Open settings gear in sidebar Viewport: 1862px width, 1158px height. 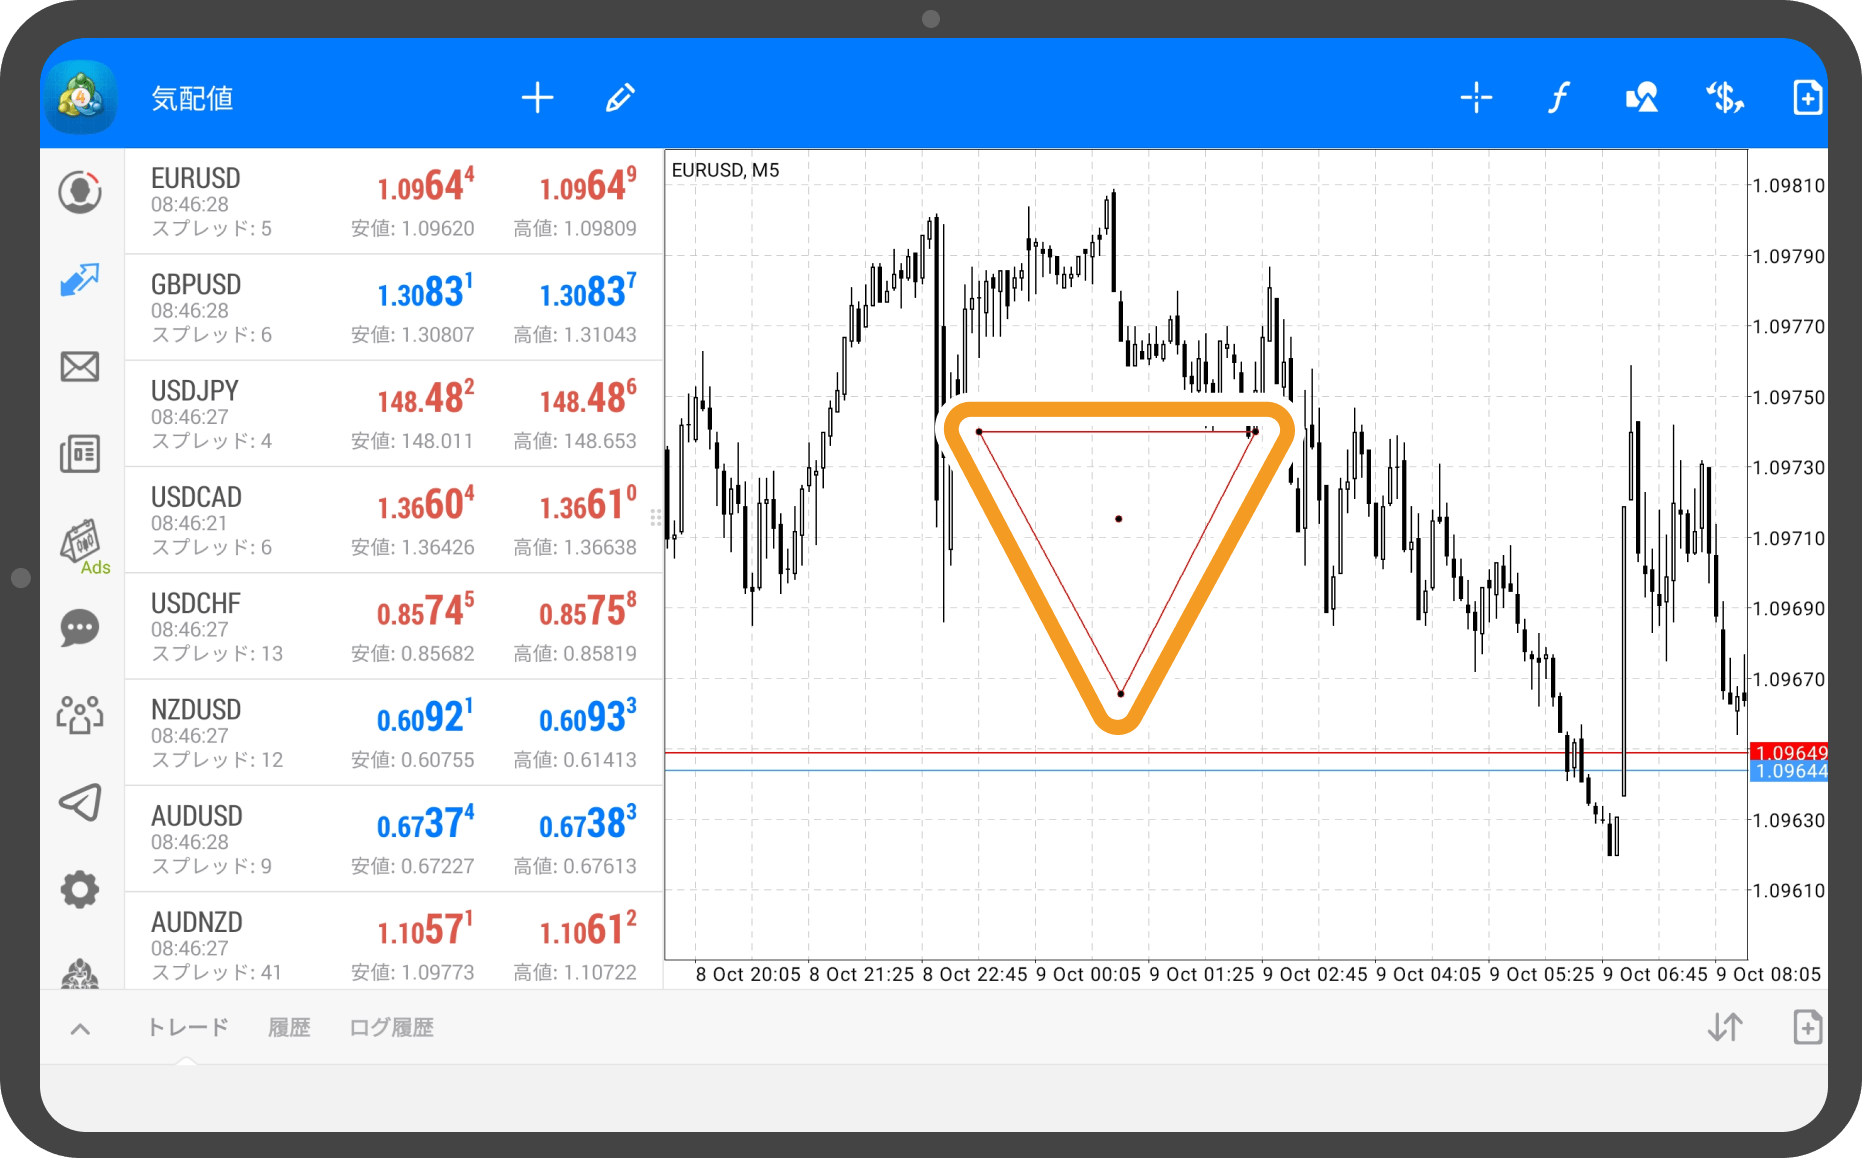pyautogui.click(x=80, y=889)
